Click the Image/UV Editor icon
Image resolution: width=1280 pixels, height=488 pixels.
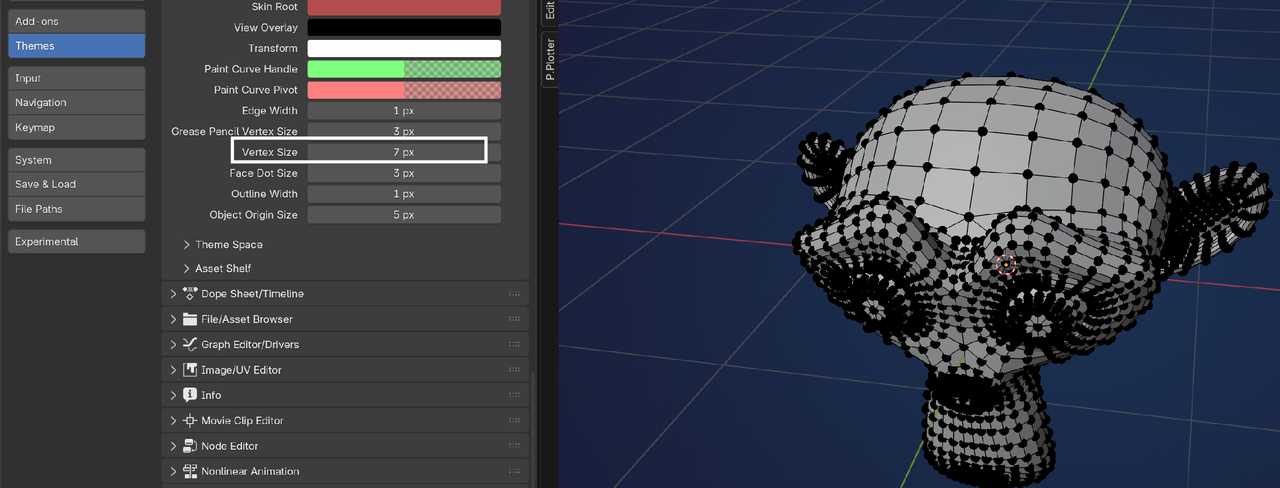click(x=190, y=370)
